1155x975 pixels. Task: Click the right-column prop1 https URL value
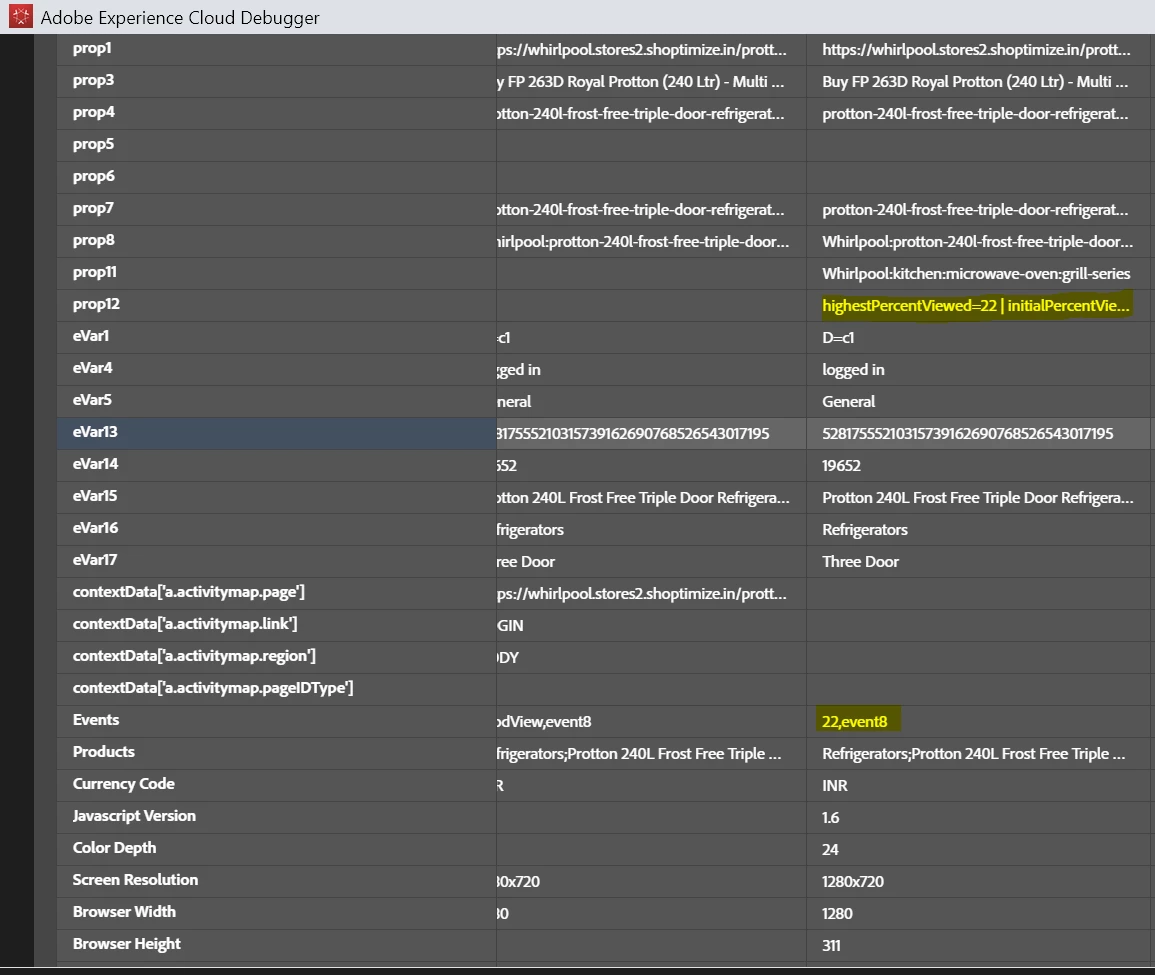click(x=976, y=50)
